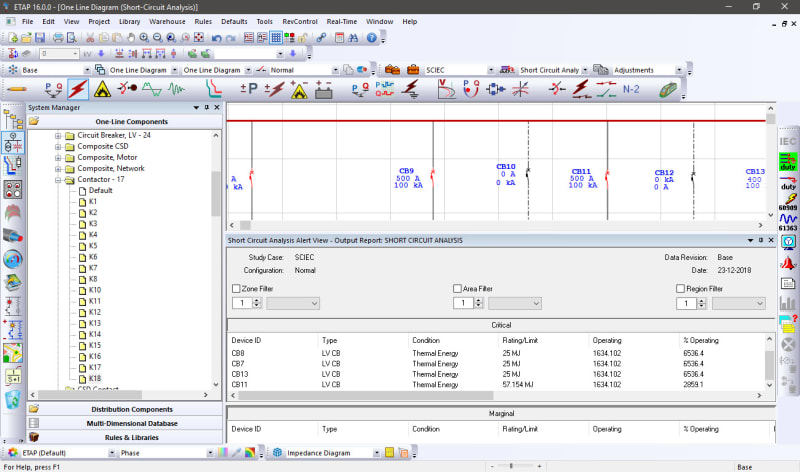The height and width of the screenshot is (472, 800).
Task: Open the N-2 contingency analysis icon
Action: [631, 89]
